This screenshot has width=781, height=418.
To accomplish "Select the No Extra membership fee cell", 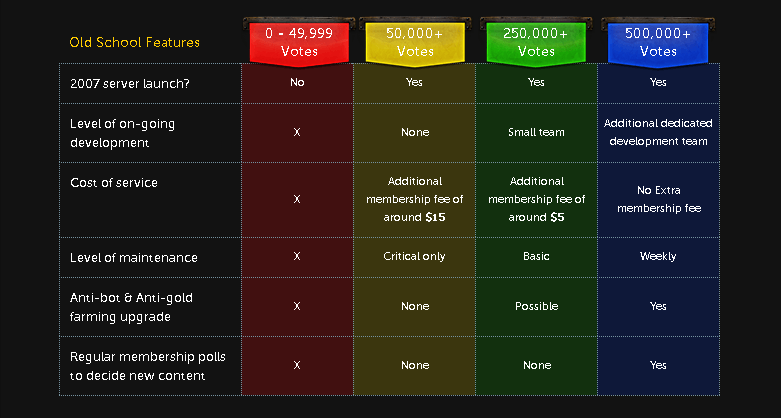I will (x=658, y=199).
